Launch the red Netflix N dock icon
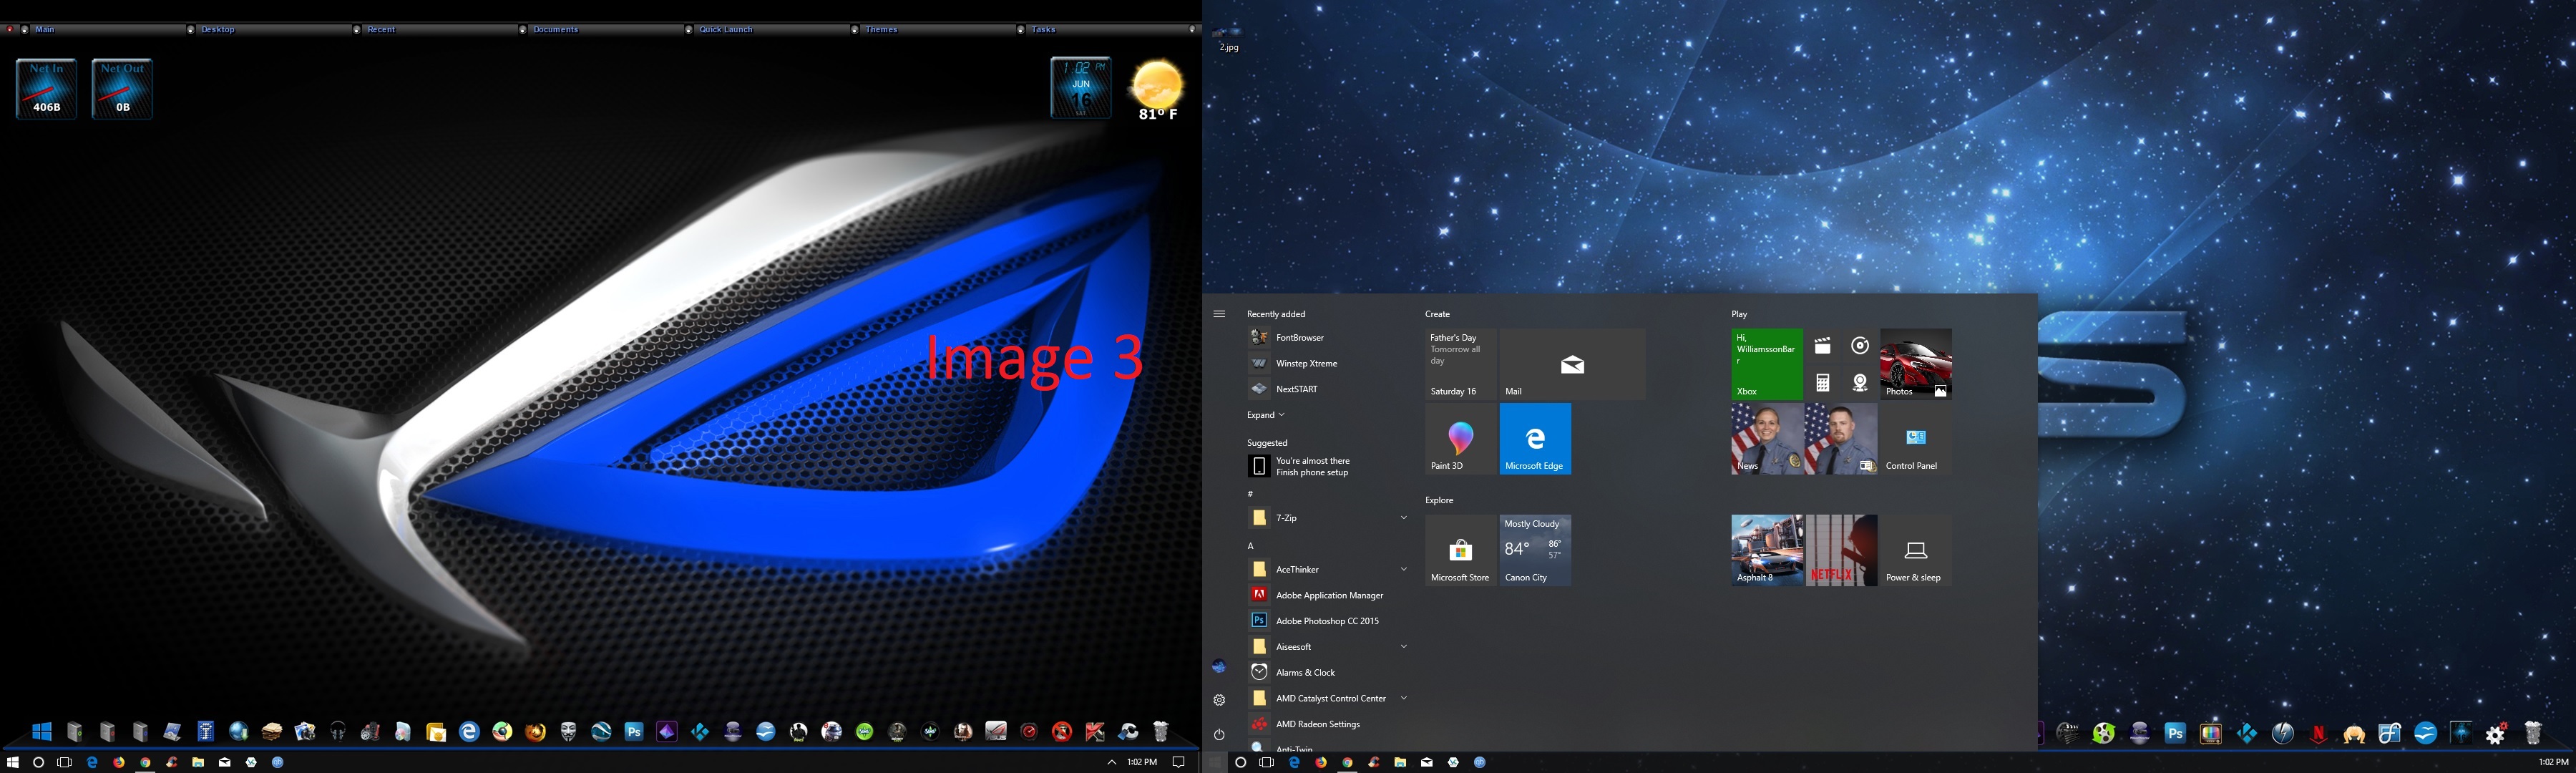 [2318, 734]
